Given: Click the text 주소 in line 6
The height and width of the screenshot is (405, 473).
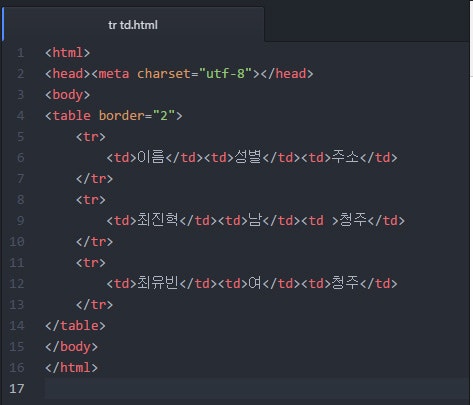Looking at the screenshot, I should click(345, 157).
